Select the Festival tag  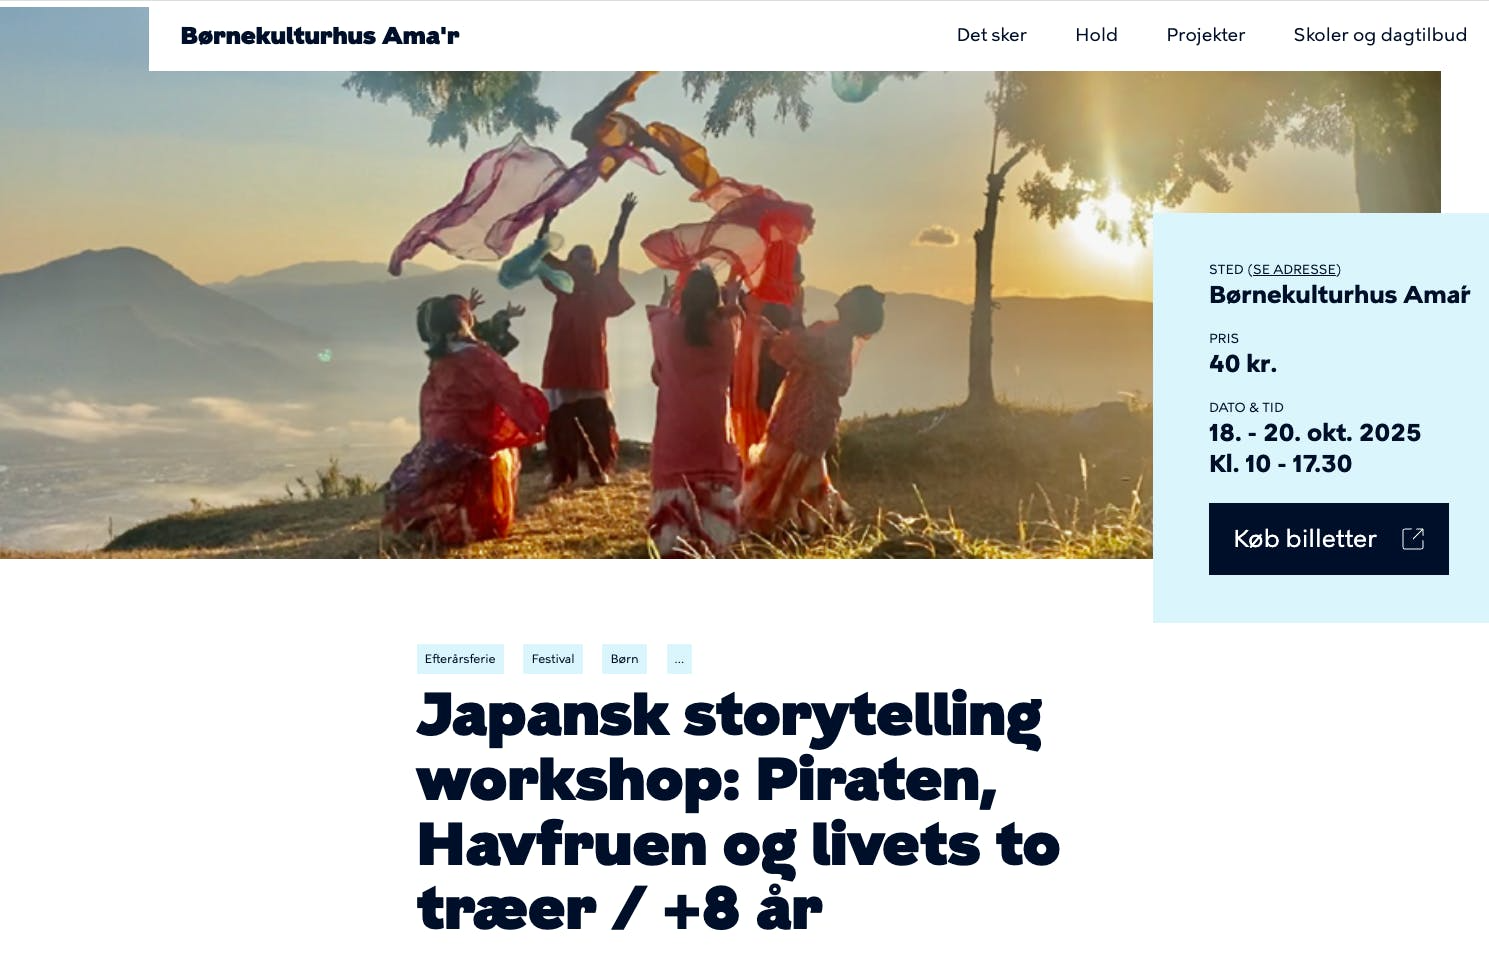pos(553,659)
